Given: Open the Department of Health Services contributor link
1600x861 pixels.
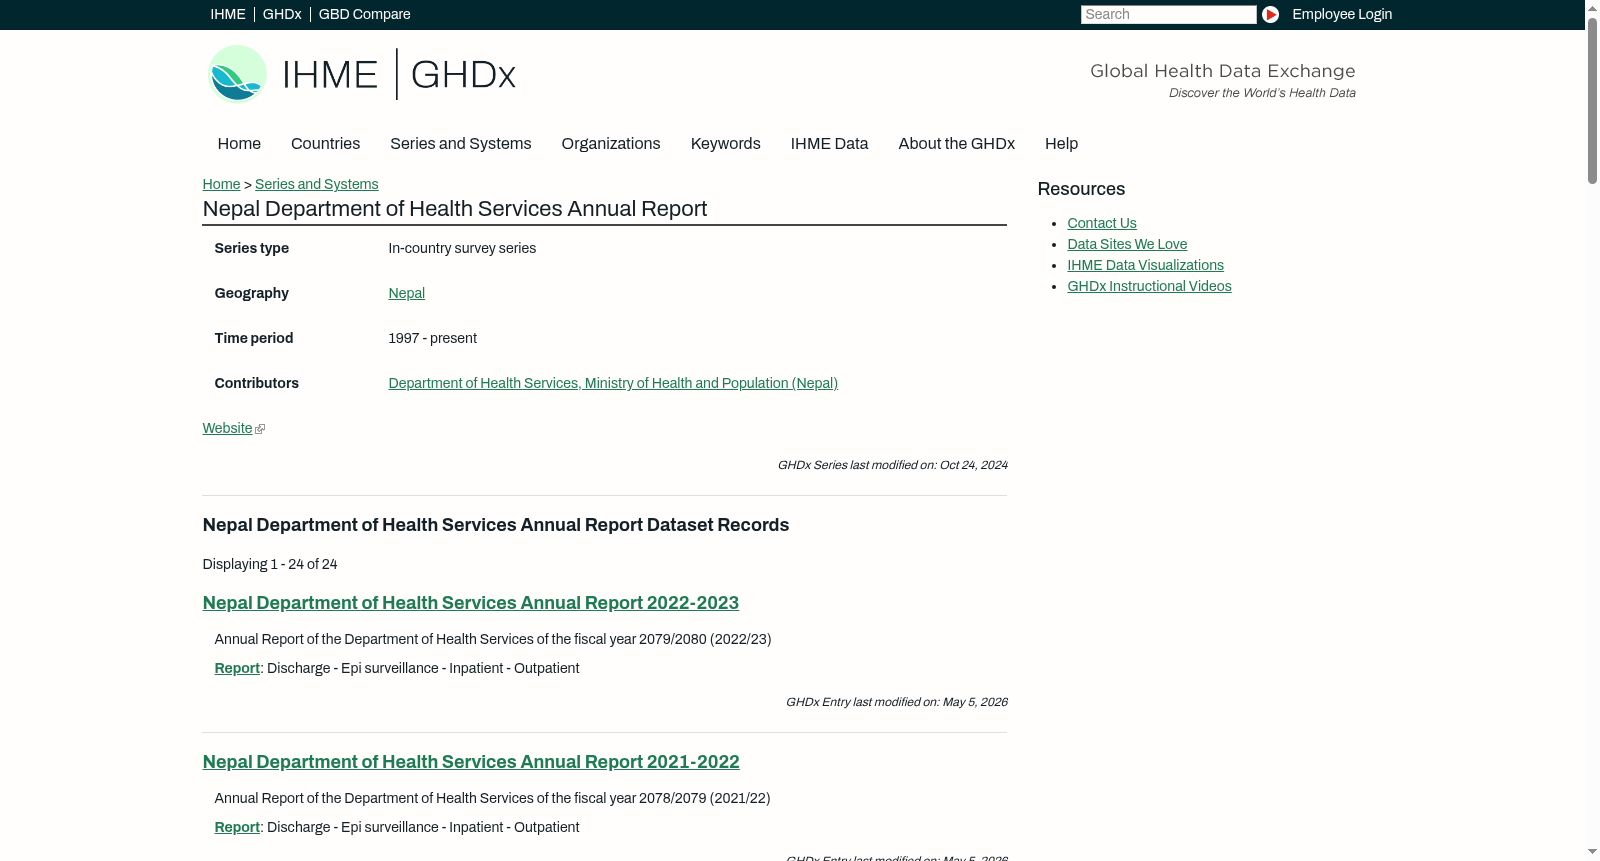Looking at the screenshot, I should tap(613, 383).
